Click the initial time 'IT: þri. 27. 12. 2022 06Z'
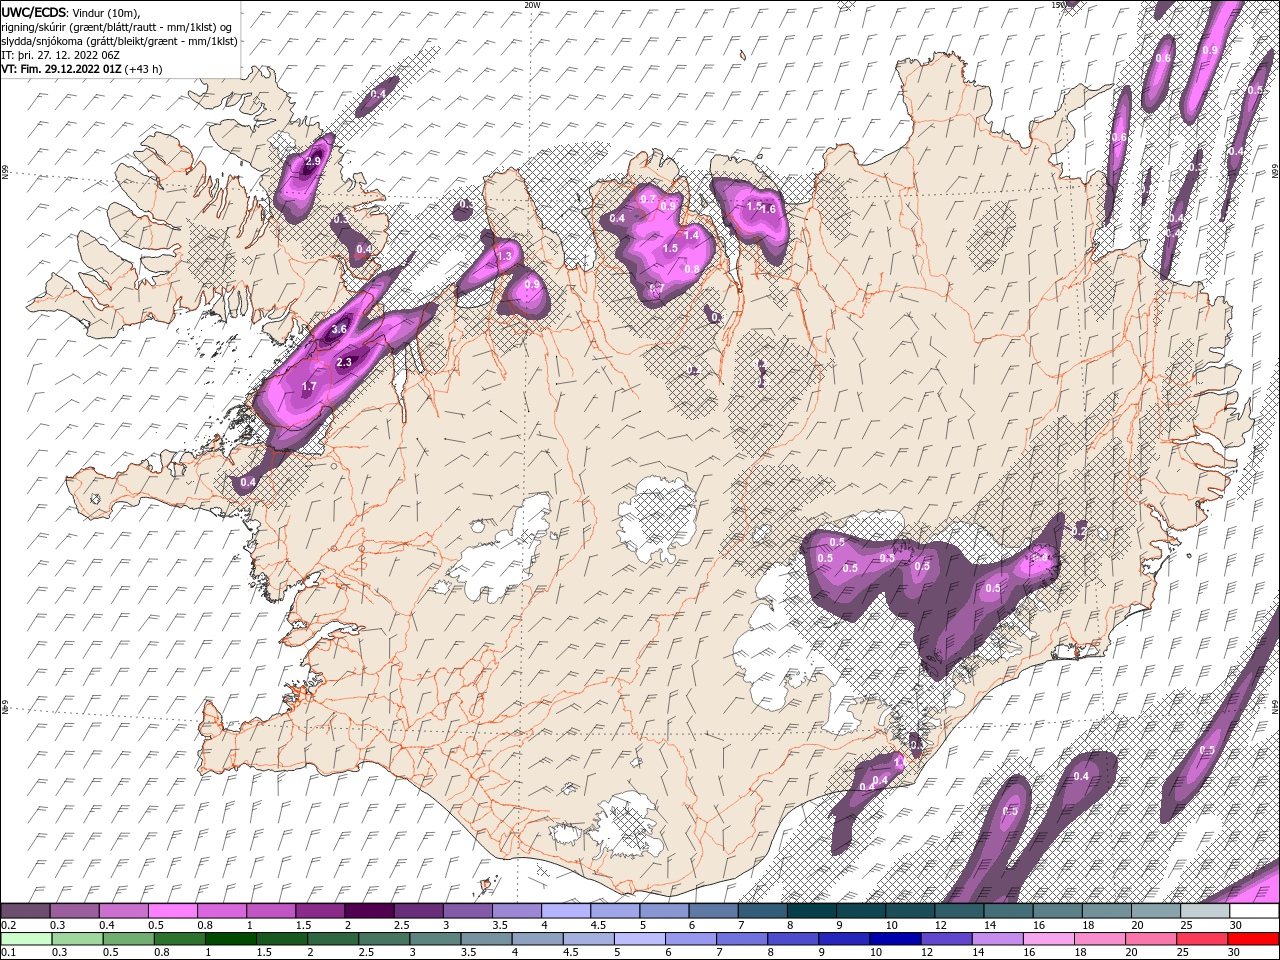The height and width of the screenshot is (960, 1280). coord(61,55)
